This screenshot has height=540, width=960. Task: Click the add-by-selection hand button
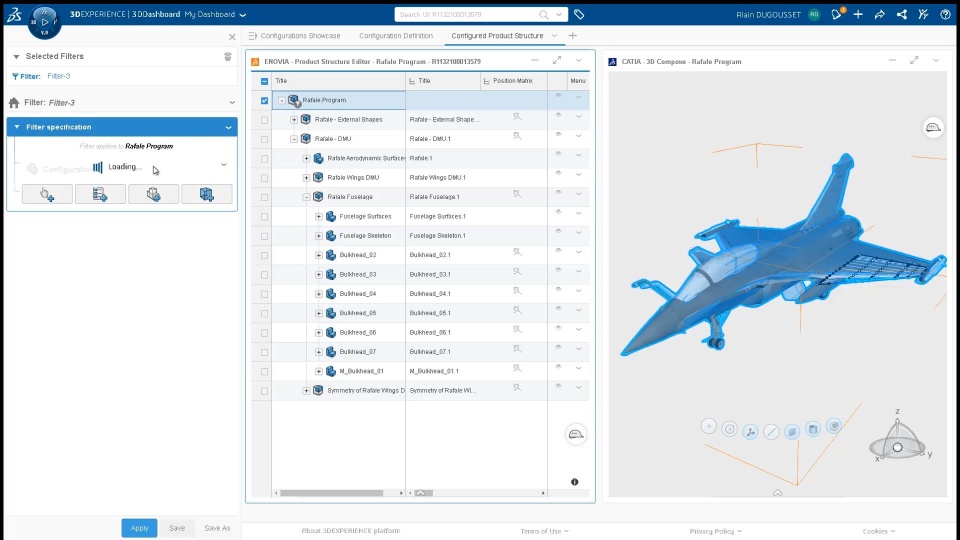click(47, 194)
